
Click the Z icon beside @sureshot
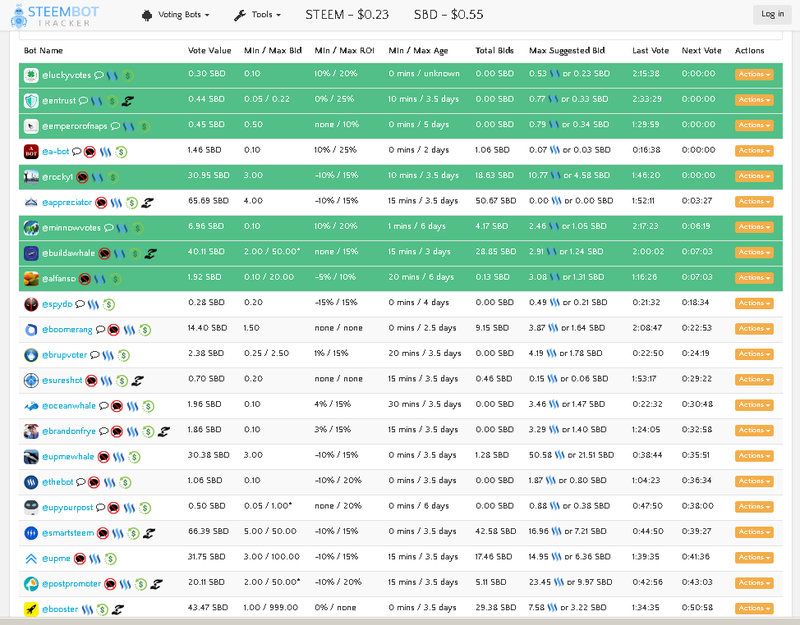(137, 381)
